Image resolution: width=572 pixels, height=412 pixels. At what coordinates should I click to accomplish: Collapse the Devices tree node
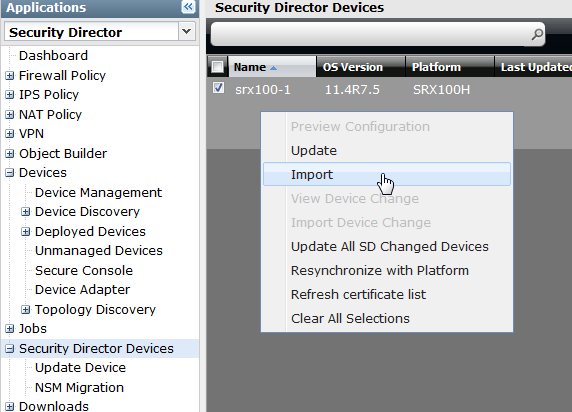click(x=10, y=173)
